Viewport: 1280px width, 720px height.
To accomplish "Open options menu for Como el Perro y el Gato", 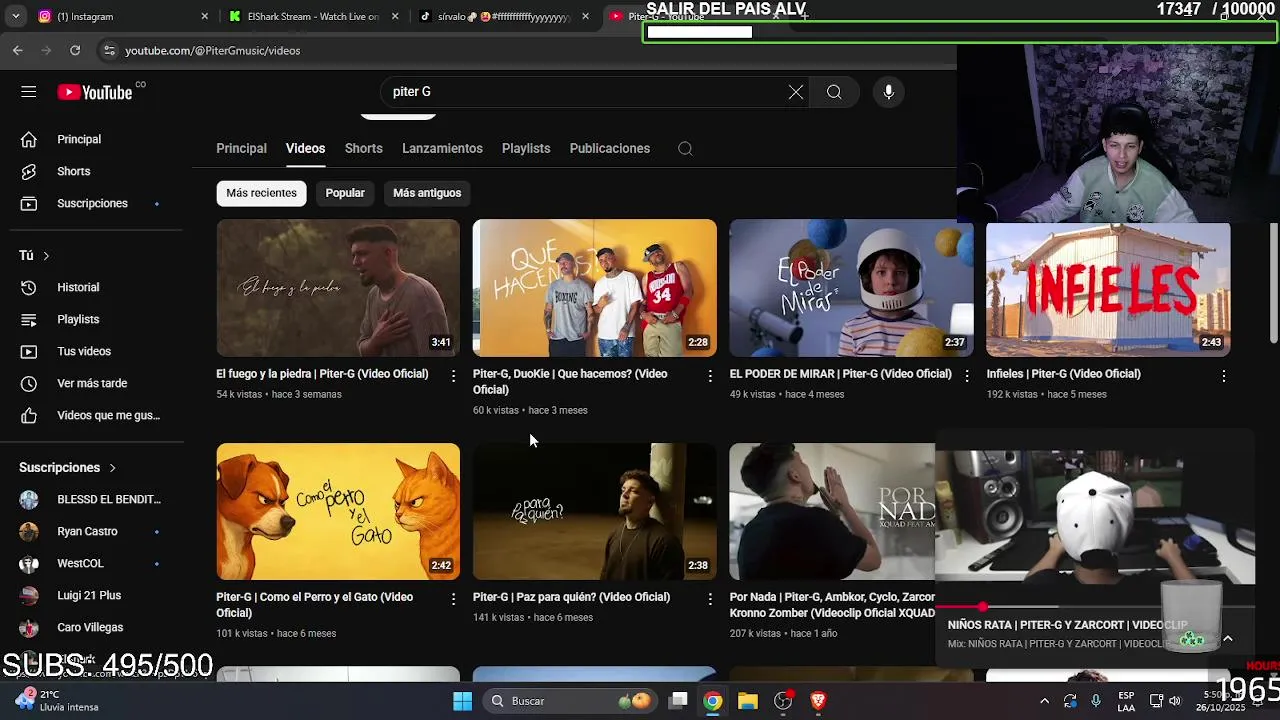I will 453,599.
